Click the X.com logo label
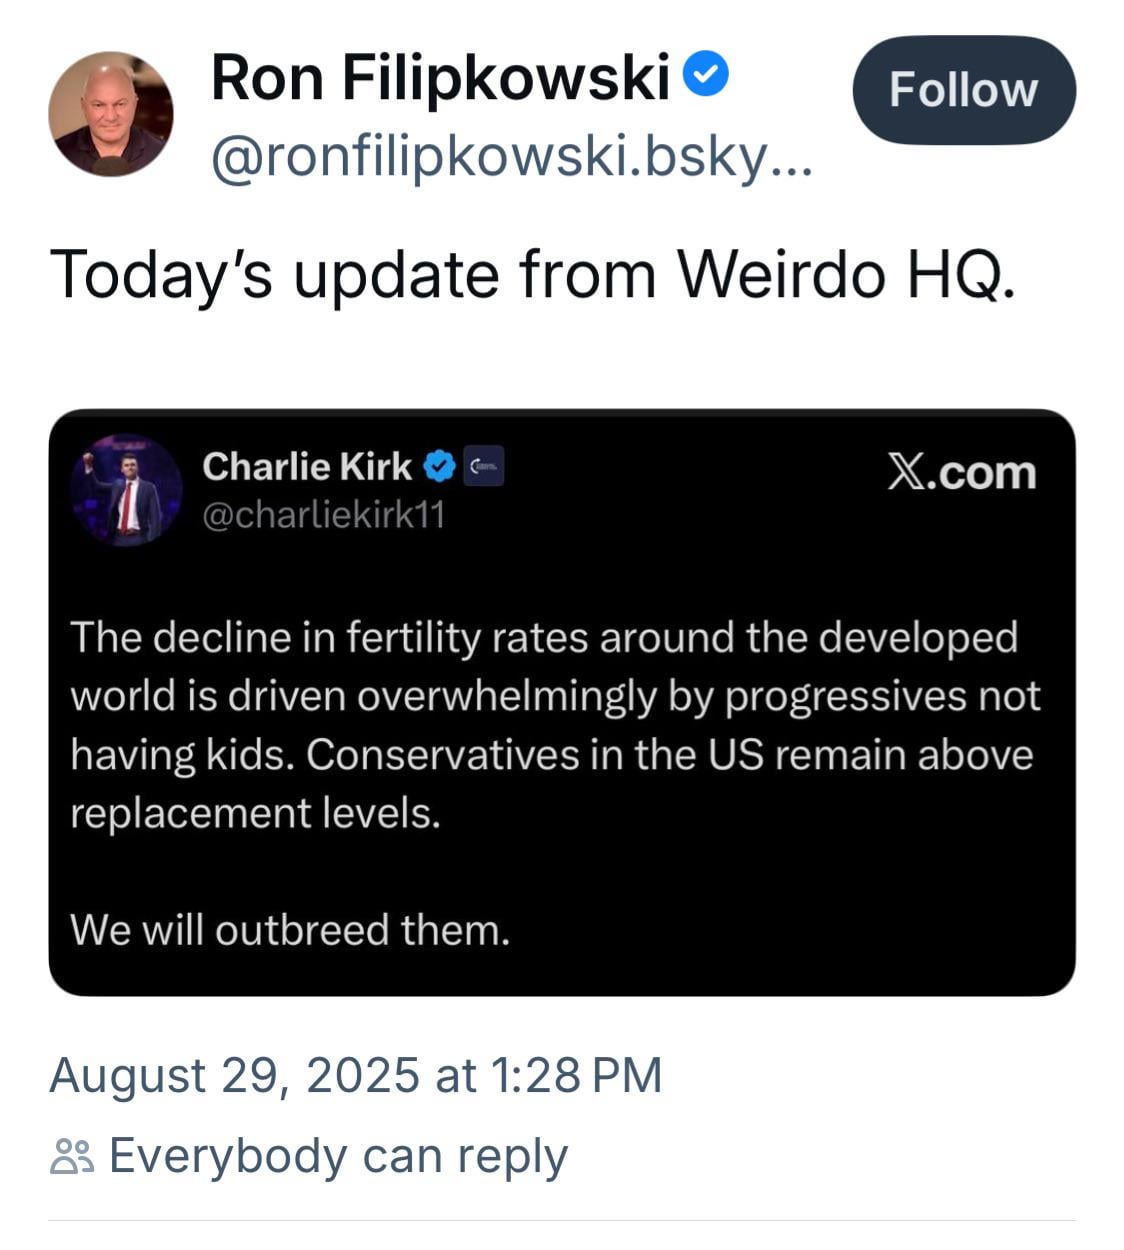This screenshot has height=1250, width=1124. [962, 472]
